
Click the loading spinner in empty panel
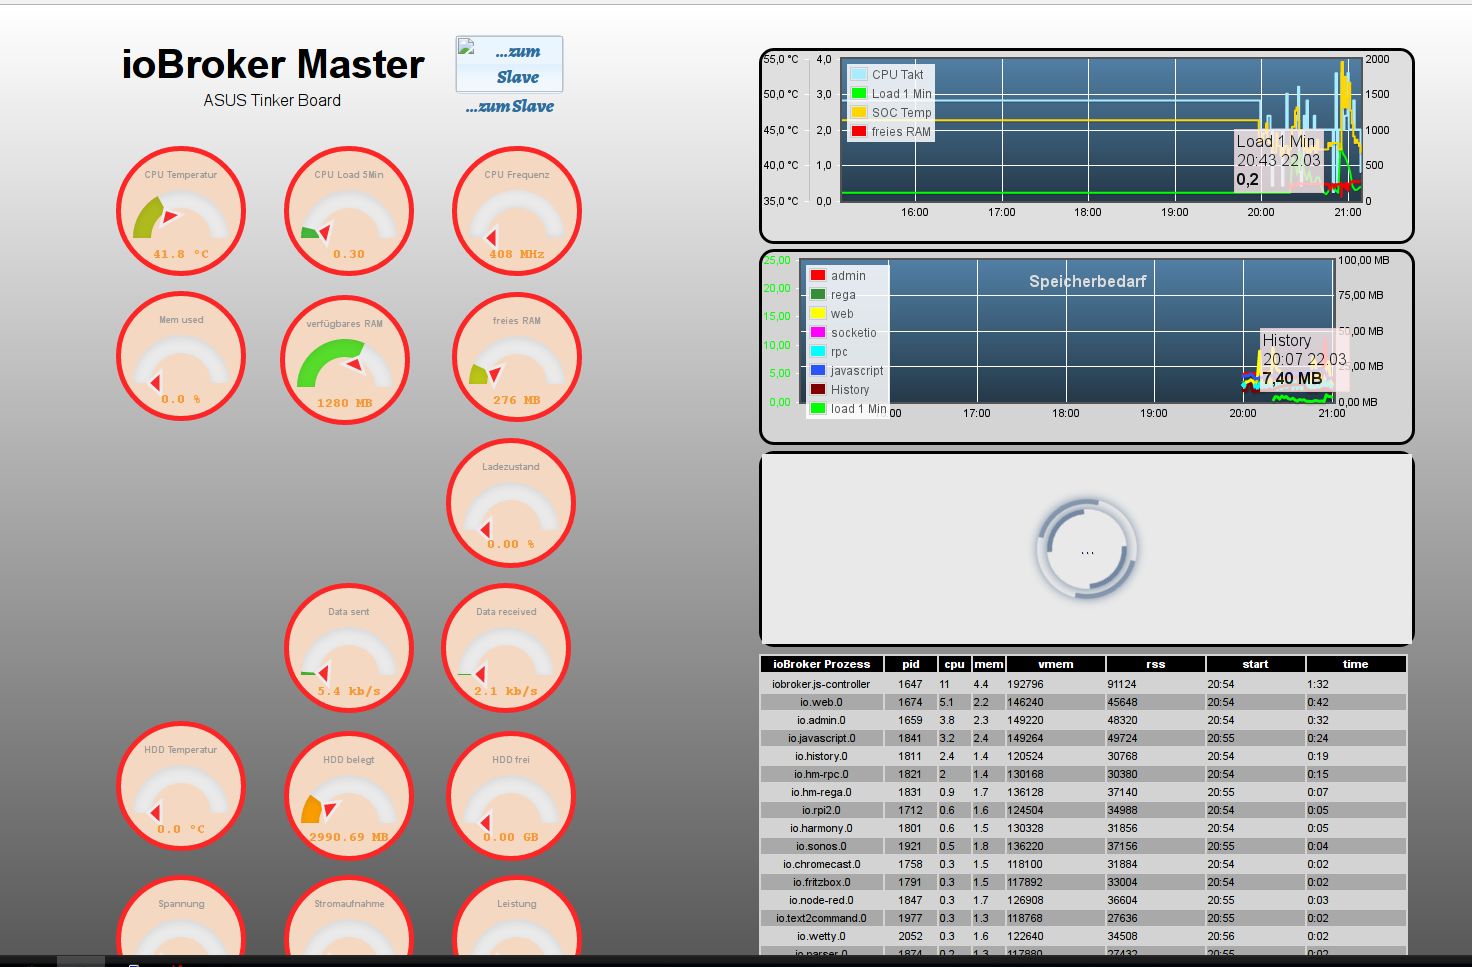pyautogui.click(x=1087, y=550)
